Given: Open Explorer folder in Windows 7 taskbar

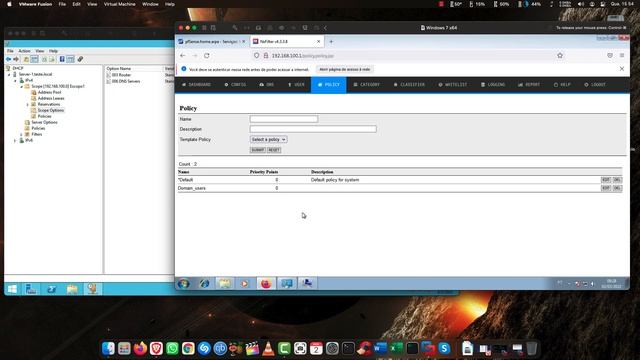Looking at the screenshot, I should [x=224, y=283].
